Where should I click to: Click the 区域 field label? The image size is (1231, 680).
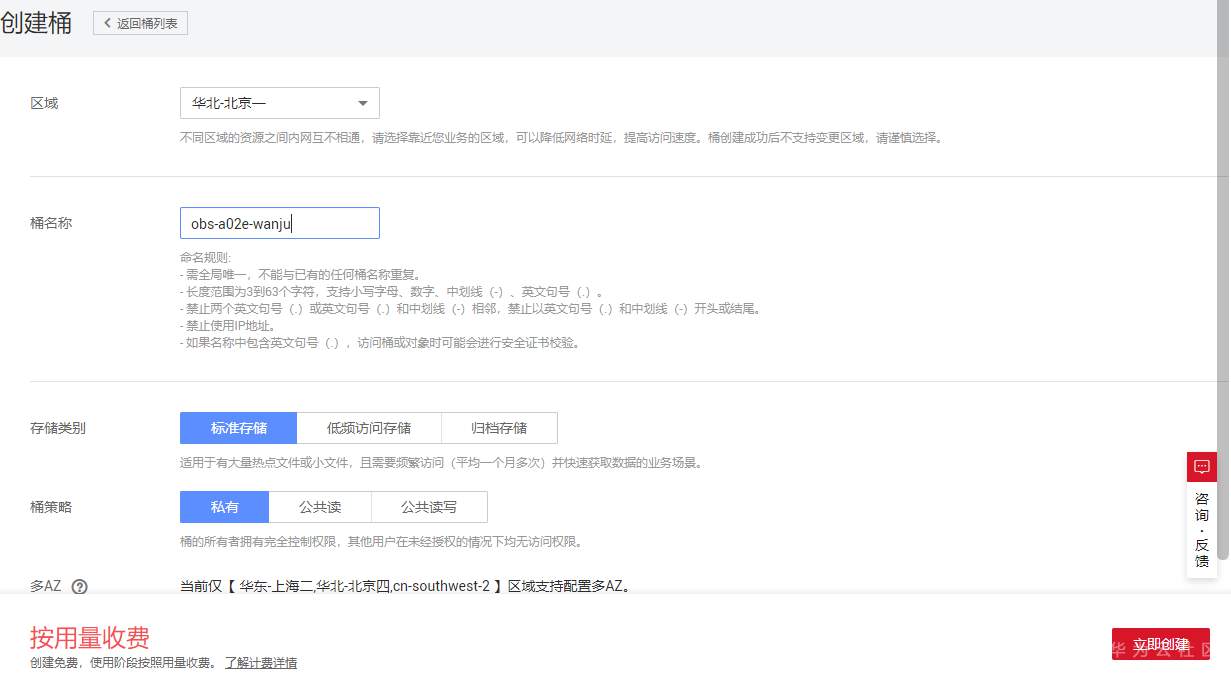coord(44,103)
